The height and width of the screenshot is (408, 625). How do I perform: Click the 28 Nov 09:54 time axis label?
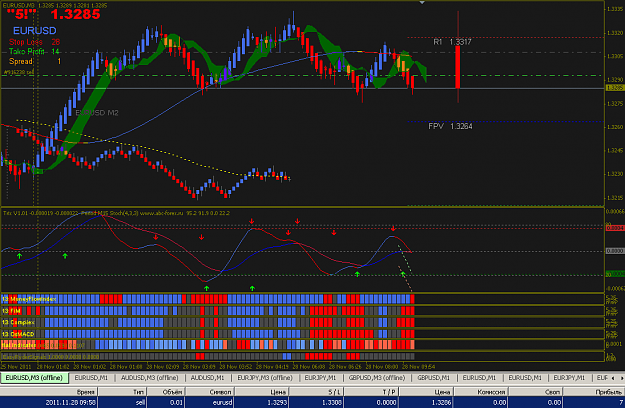pos(419,366)
